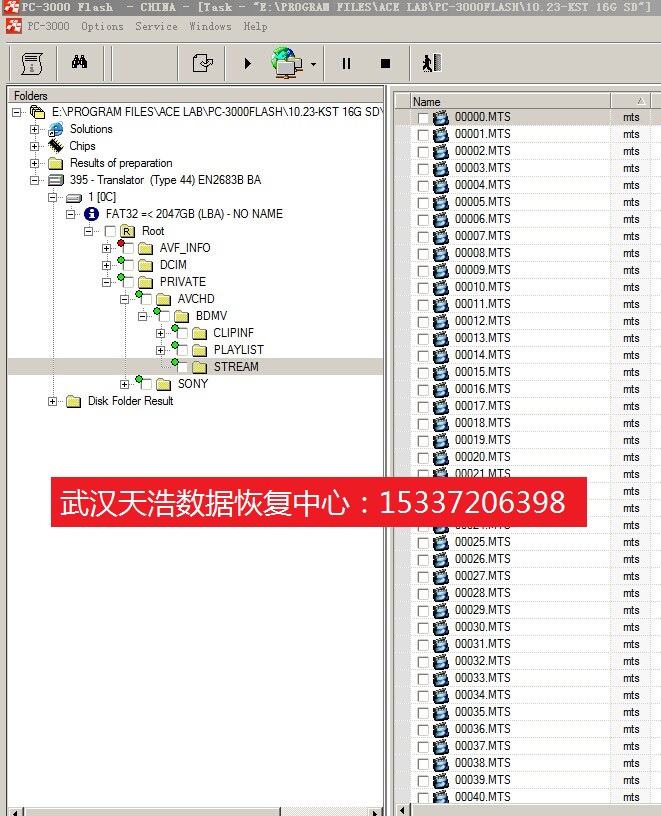Click the FAT32 info icon in tree
661x816 pixels.
coord(91,214)
